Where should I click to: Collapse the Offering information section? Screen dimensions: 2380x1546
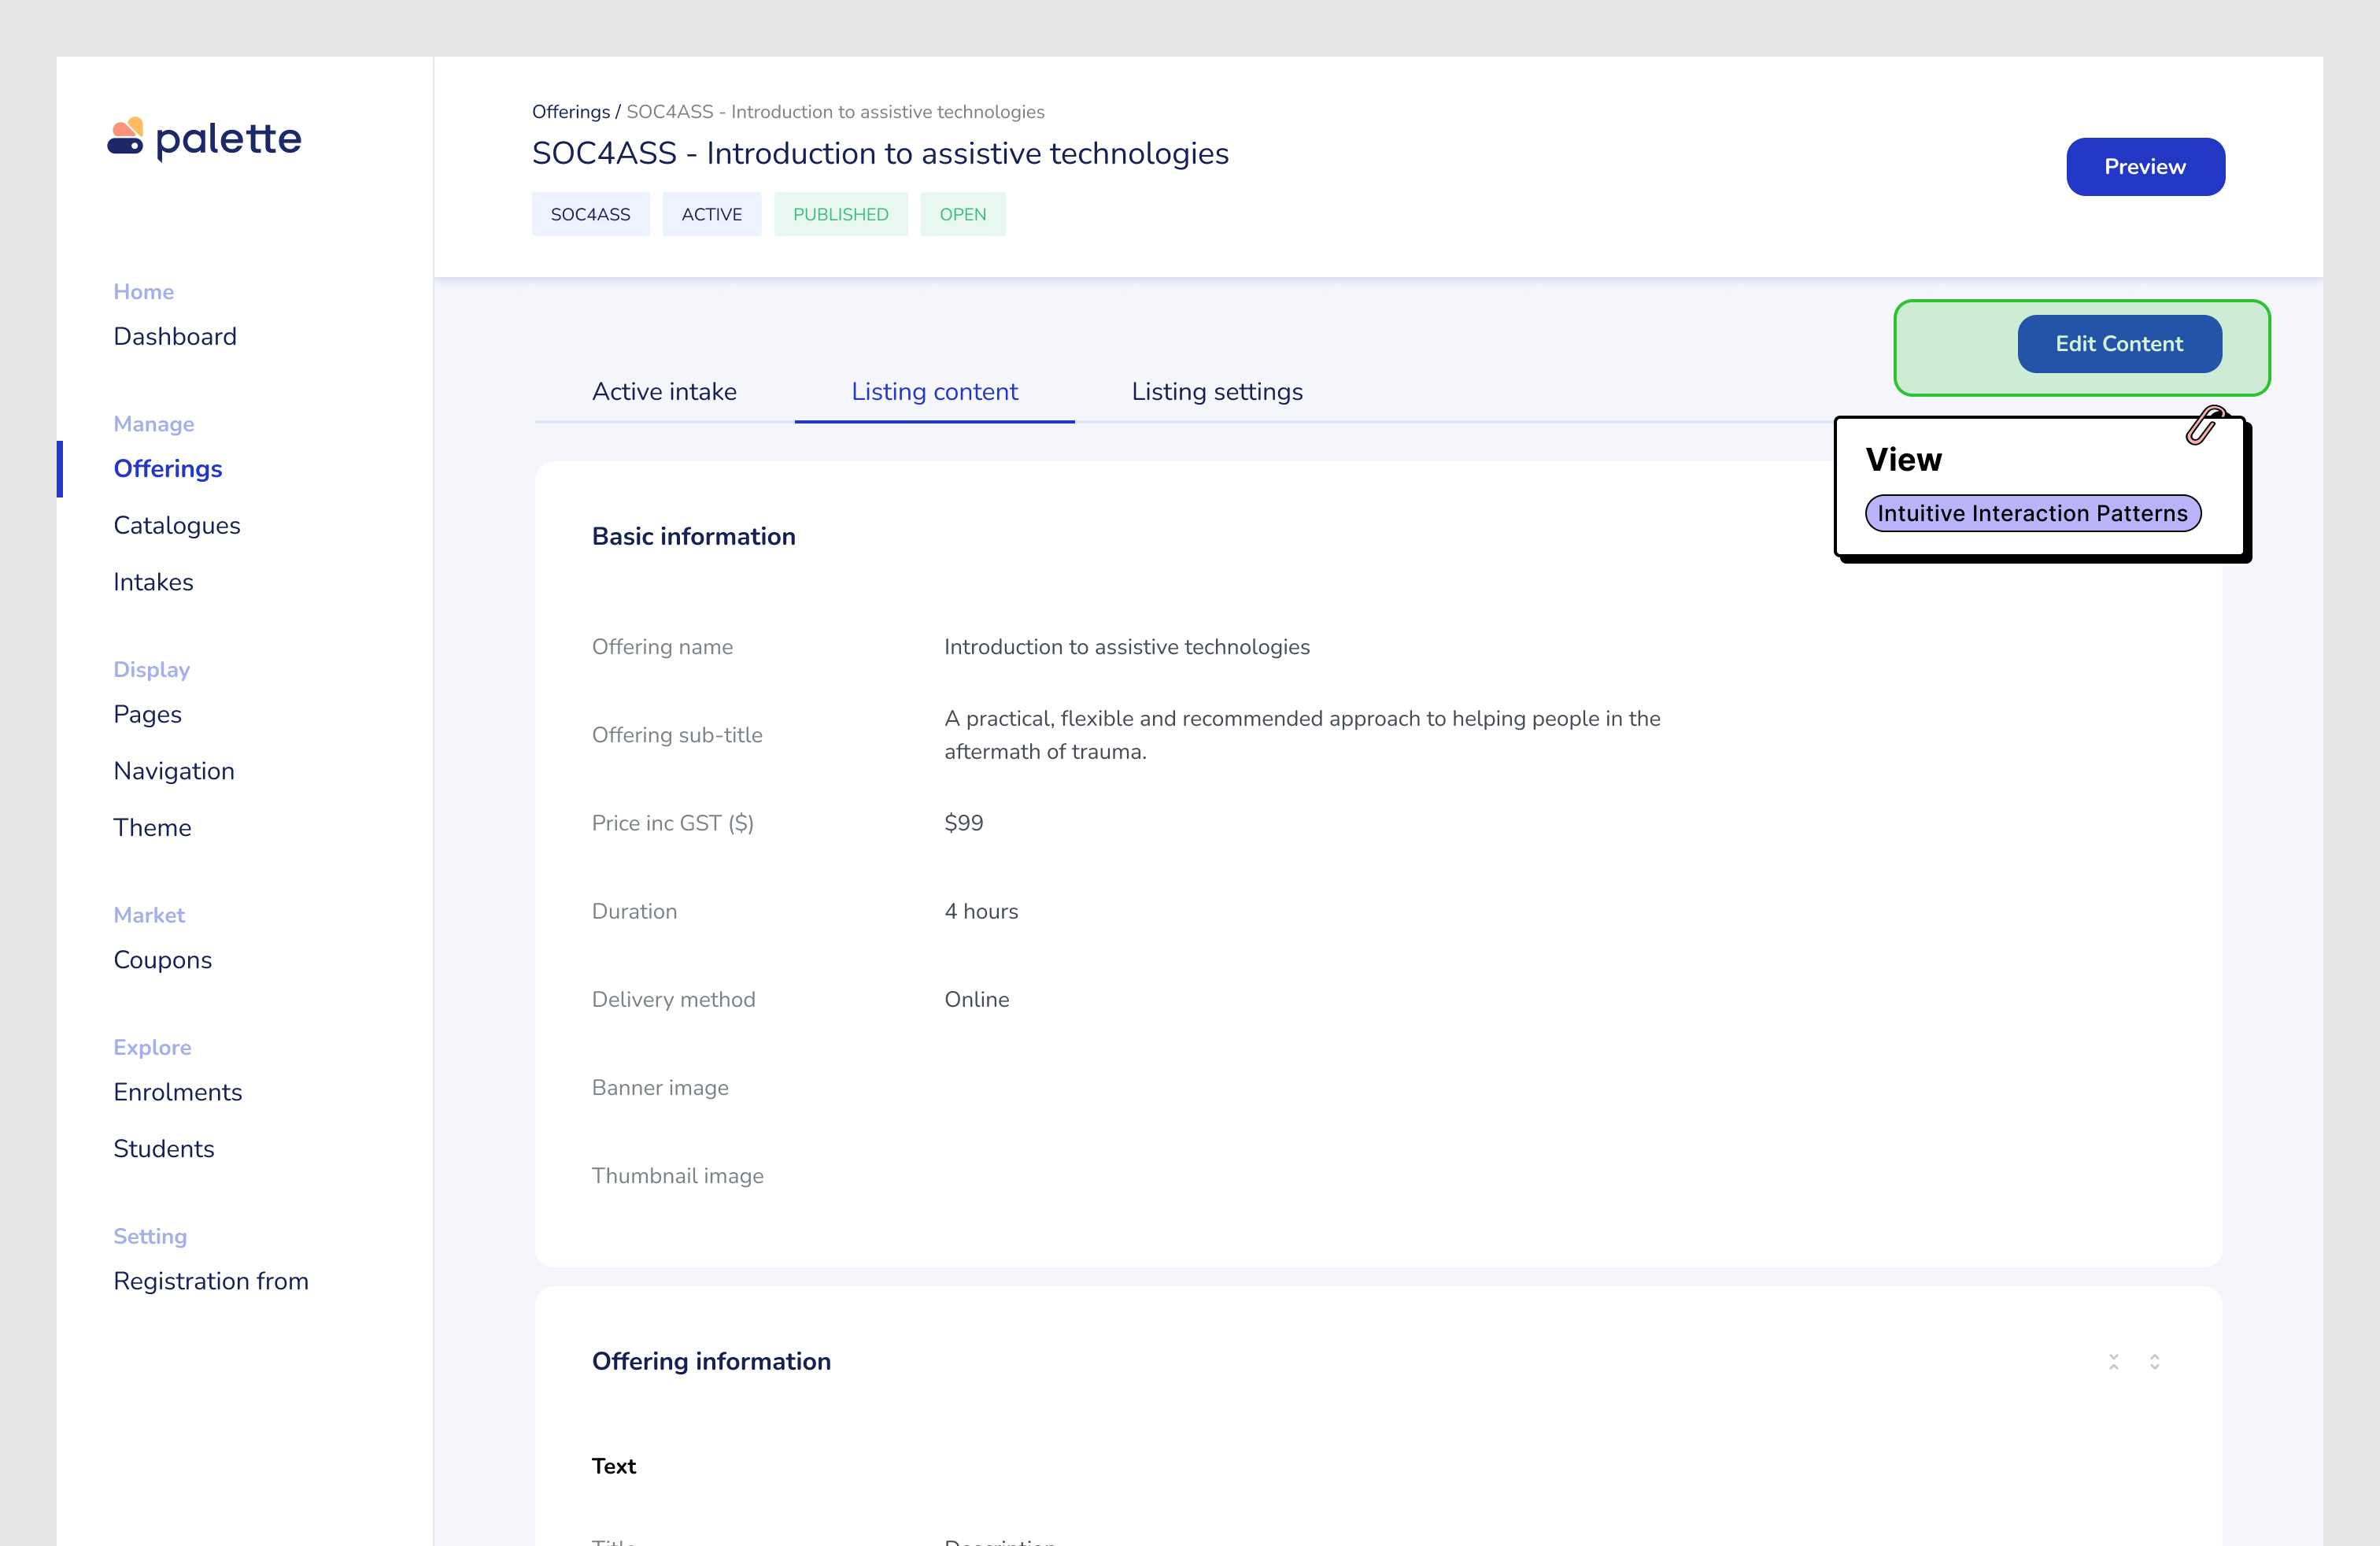[2114, 1361]
